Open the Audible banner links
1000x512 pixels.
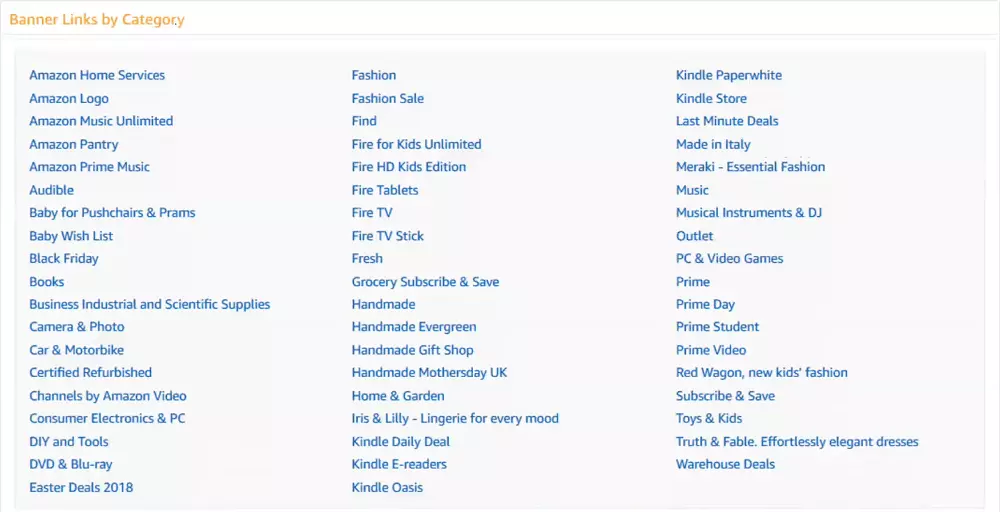coord(52,190)
